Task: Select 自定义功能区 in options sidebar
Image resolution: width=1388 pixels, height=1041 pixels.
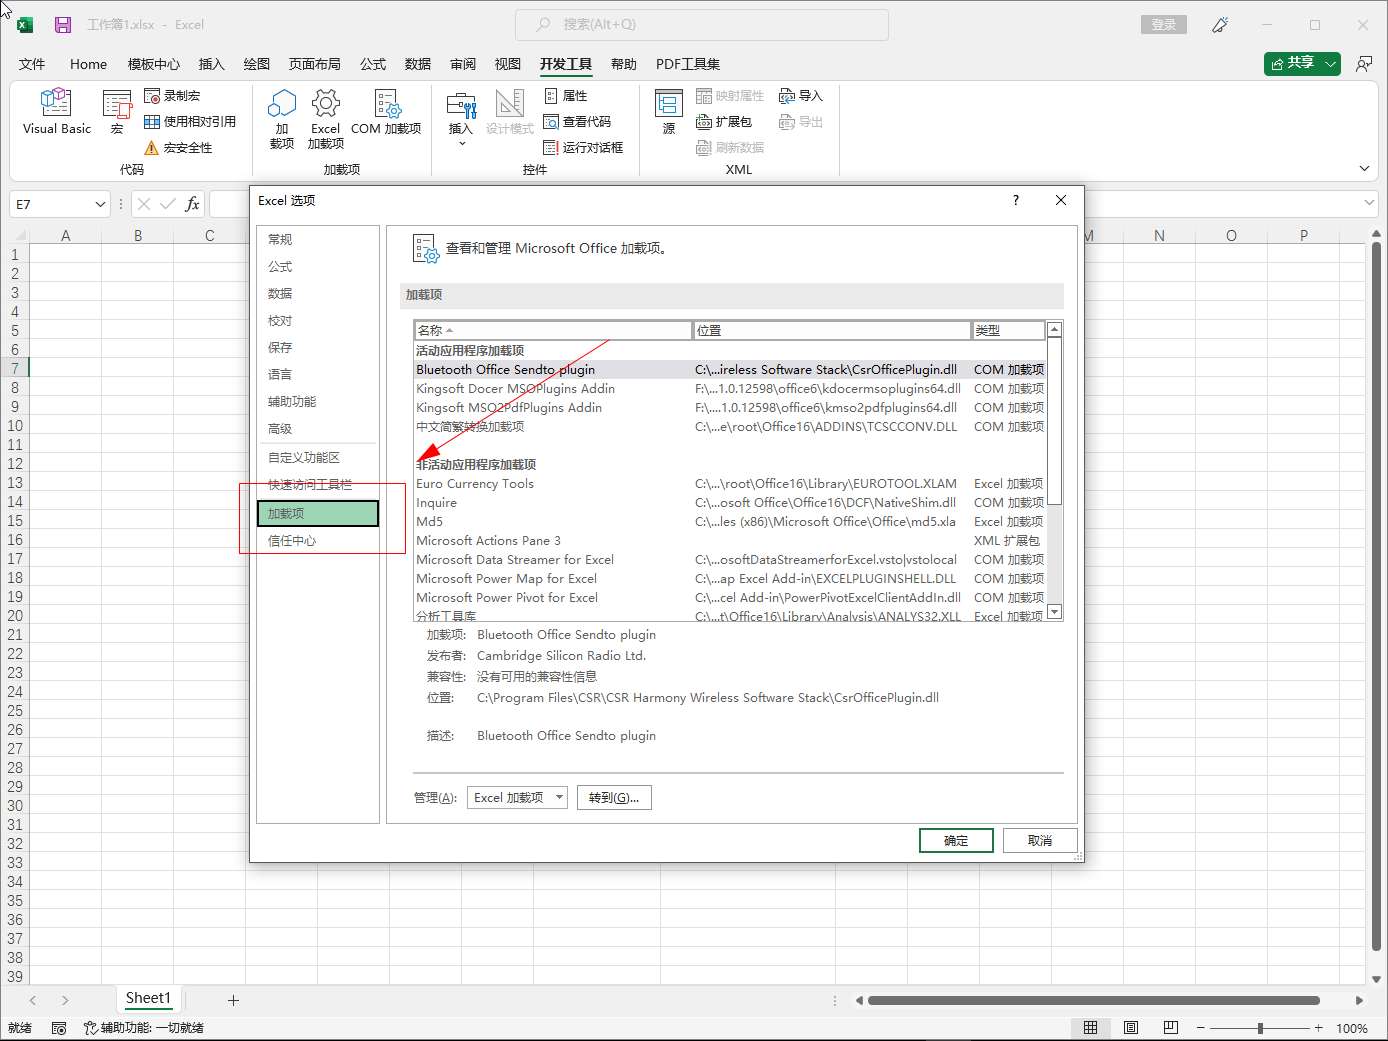Action: (x=317, y=458)
